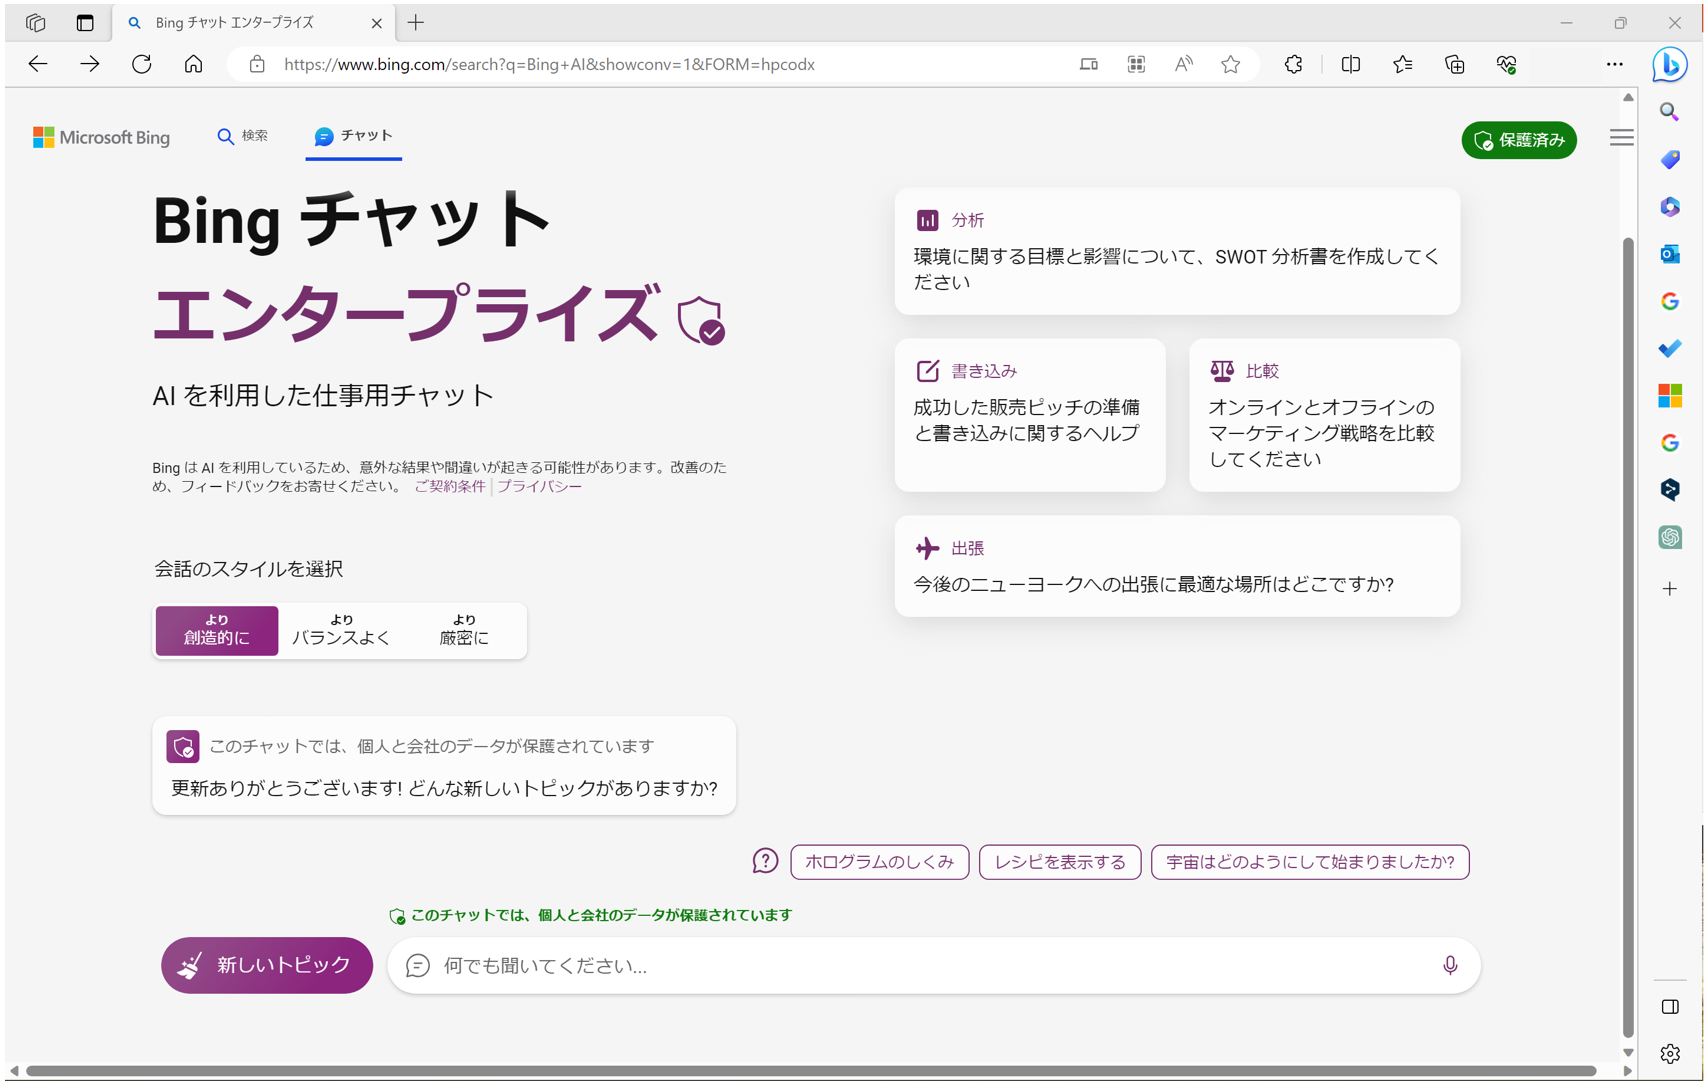The image size is (1706, 1085).
Task: Choose the レシピを表示する suggestion
Action: tap(1060, 861)
